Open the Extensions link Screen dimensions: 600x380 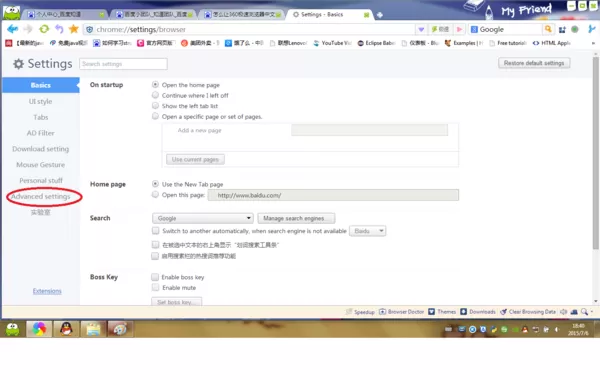[x=47, y=291]
